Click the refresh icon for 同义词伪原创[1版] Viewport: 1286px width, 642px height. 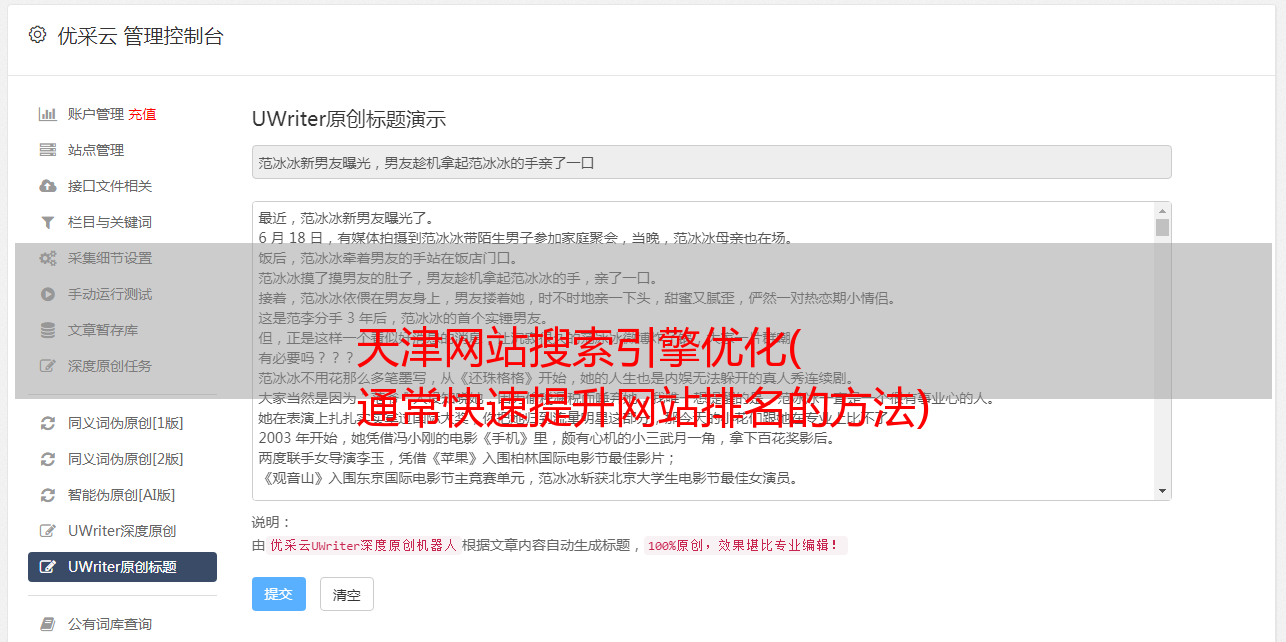[47, 423]
